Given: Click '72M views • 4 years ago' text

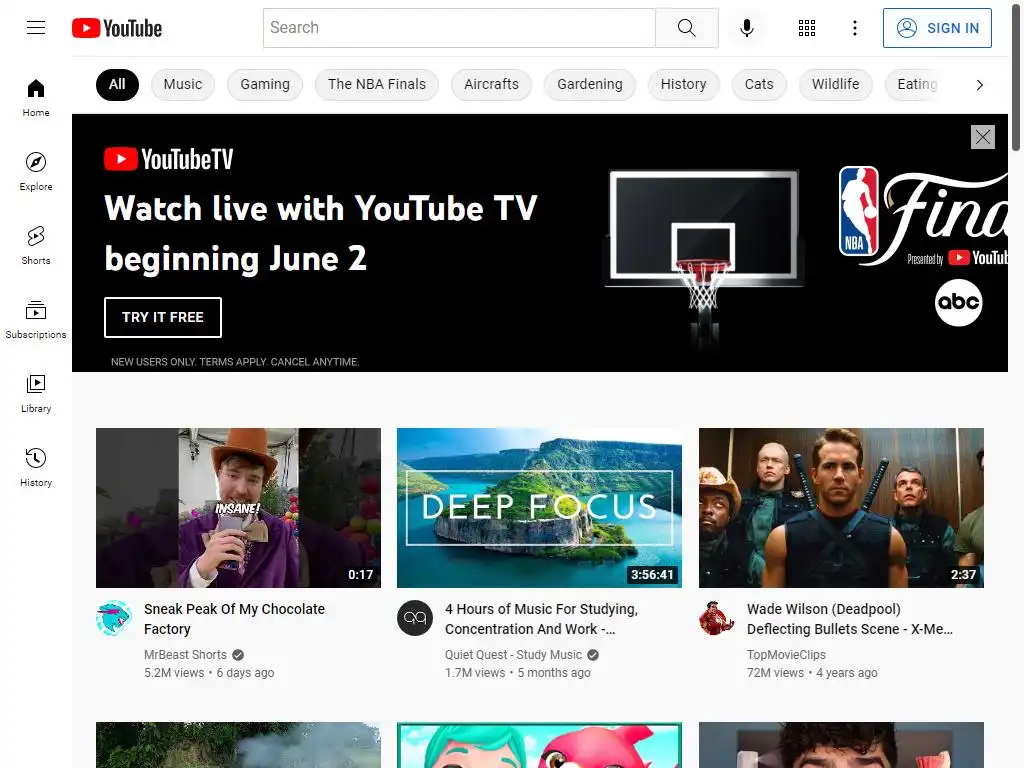Looking at the screenshot, I should 812,673.
